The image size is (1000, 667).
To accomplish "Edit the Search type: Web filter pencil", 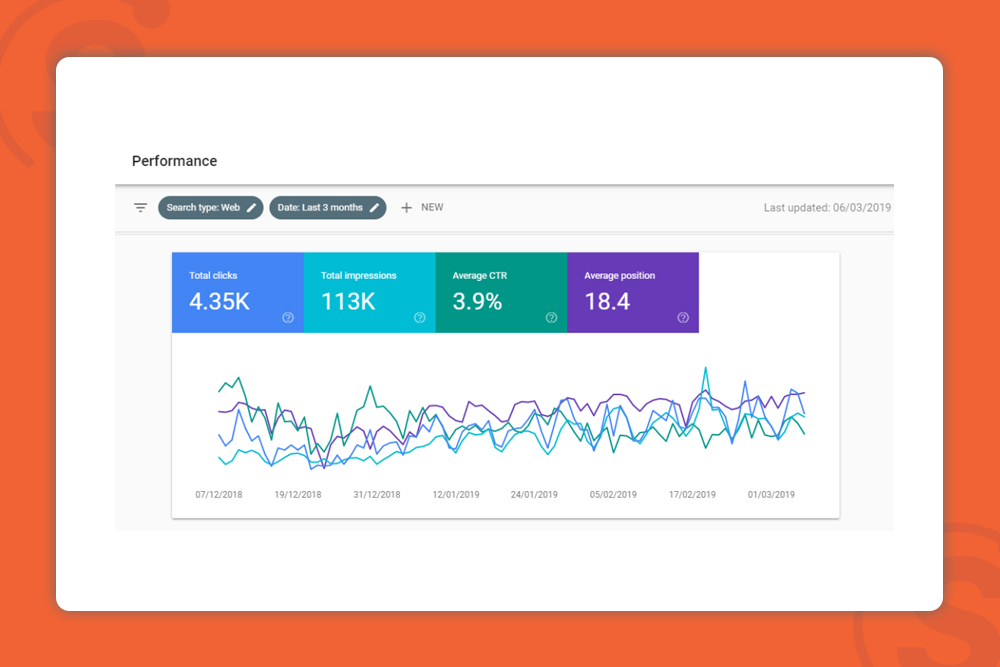I will coord(251,208).
